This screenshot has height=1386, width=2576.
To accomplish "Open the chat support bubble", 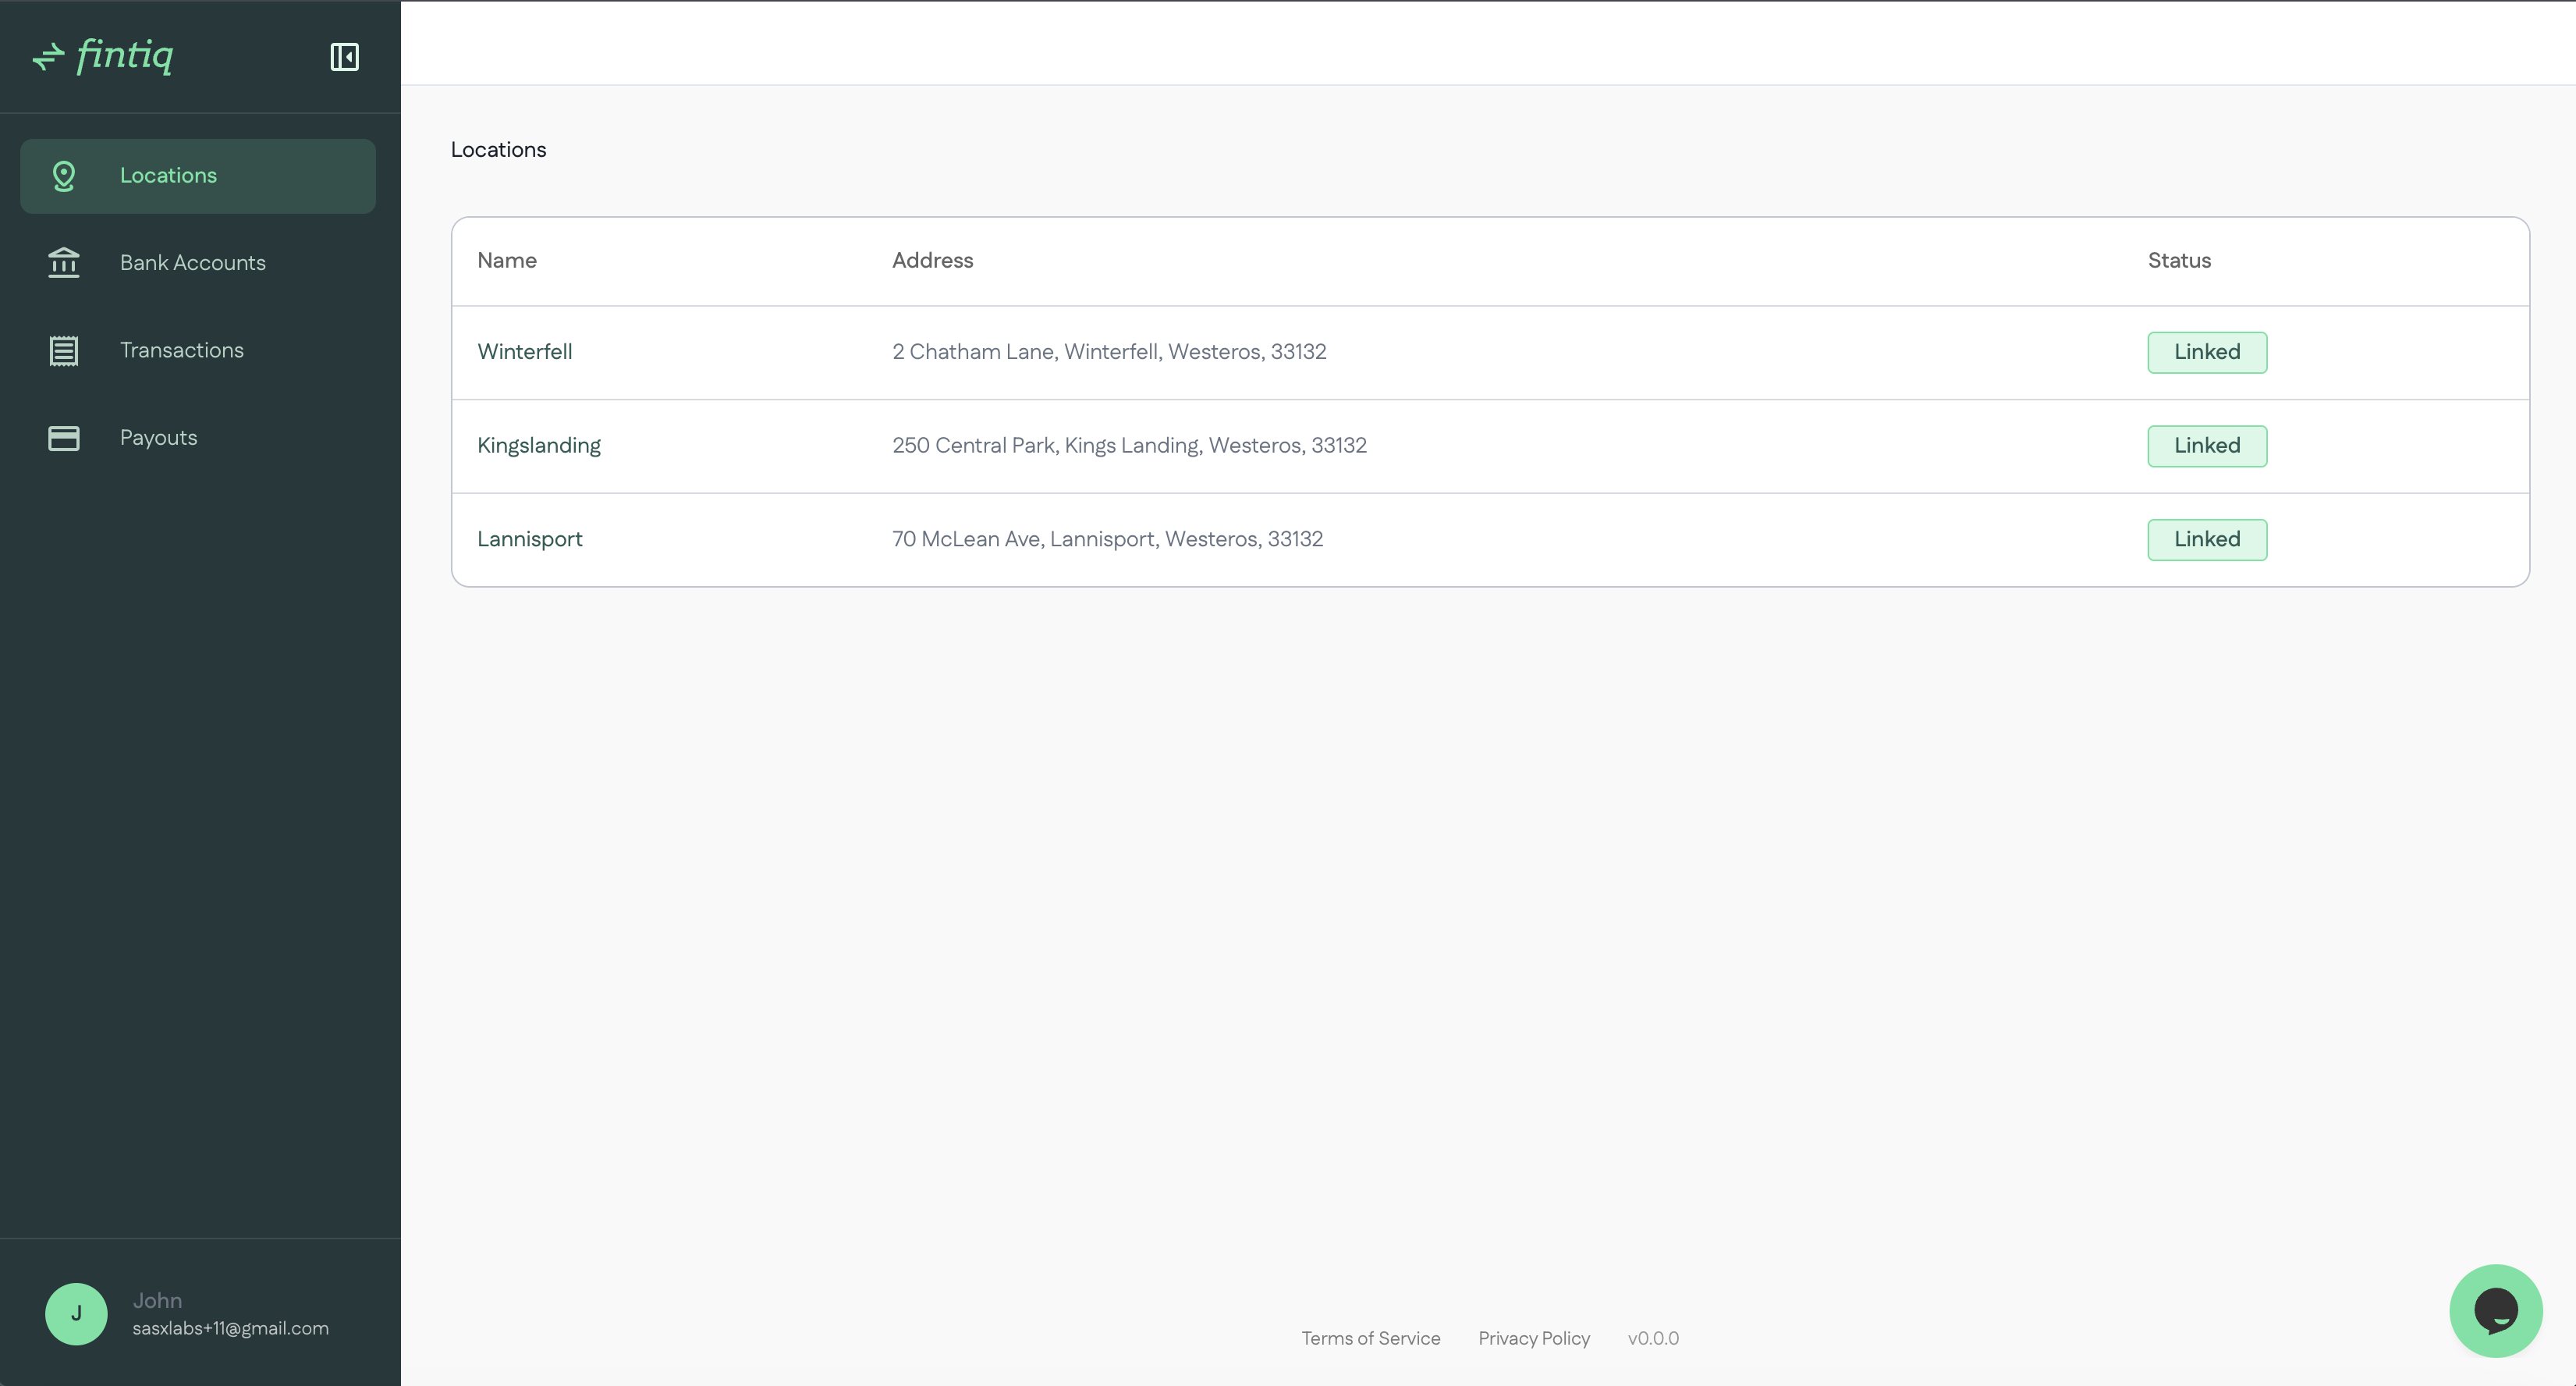I will 2495,1310.
